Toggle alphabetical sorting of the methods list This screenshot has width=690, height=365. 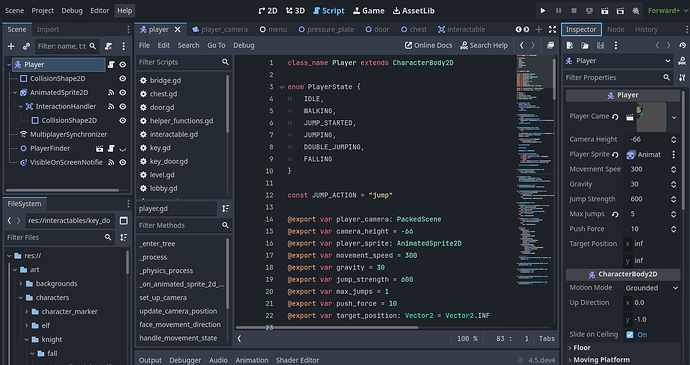(225, 208)
